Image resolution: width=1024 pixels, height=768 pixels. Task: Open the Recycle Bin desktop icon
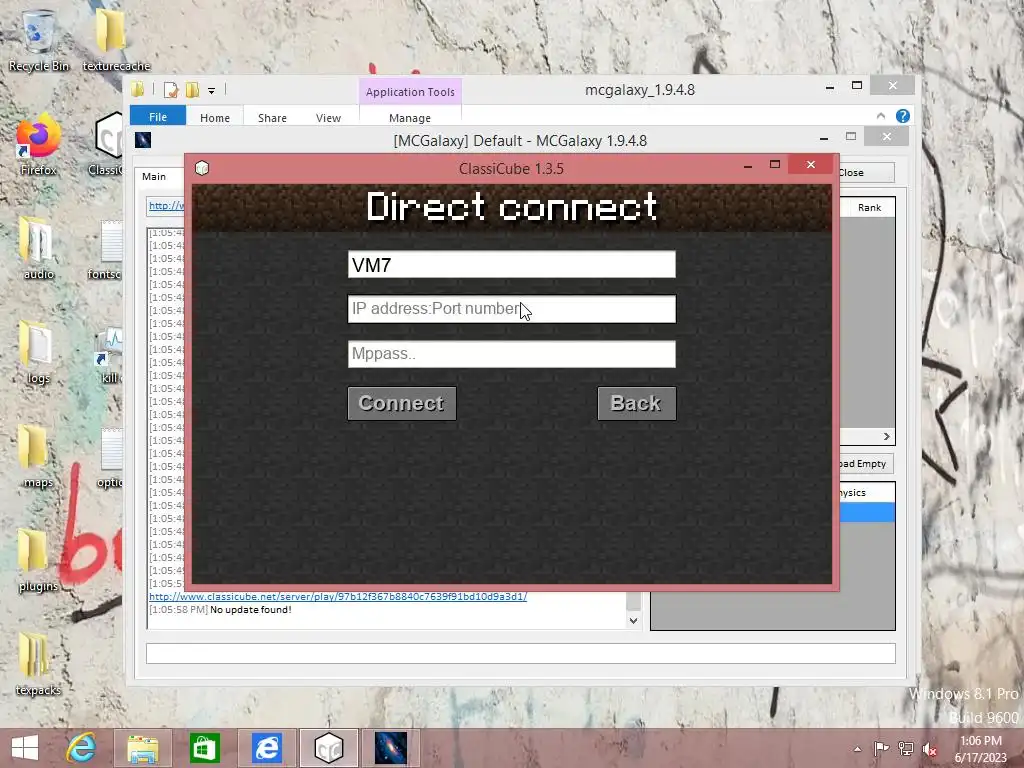[x=38, y=40]
